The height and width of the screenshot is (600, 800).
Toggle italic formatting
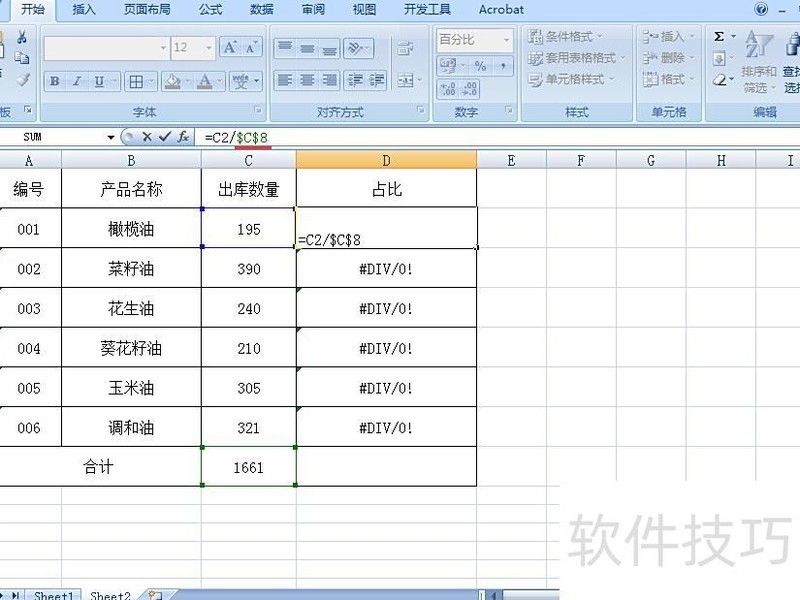[x=76, y=82]
